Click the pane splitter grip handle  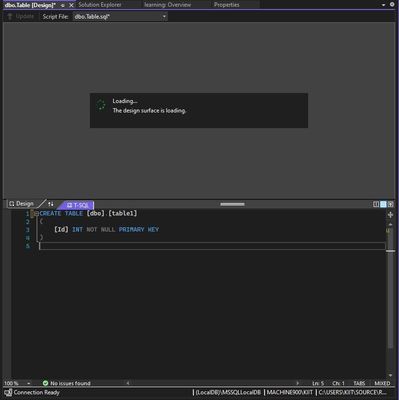tap(232, 204)
